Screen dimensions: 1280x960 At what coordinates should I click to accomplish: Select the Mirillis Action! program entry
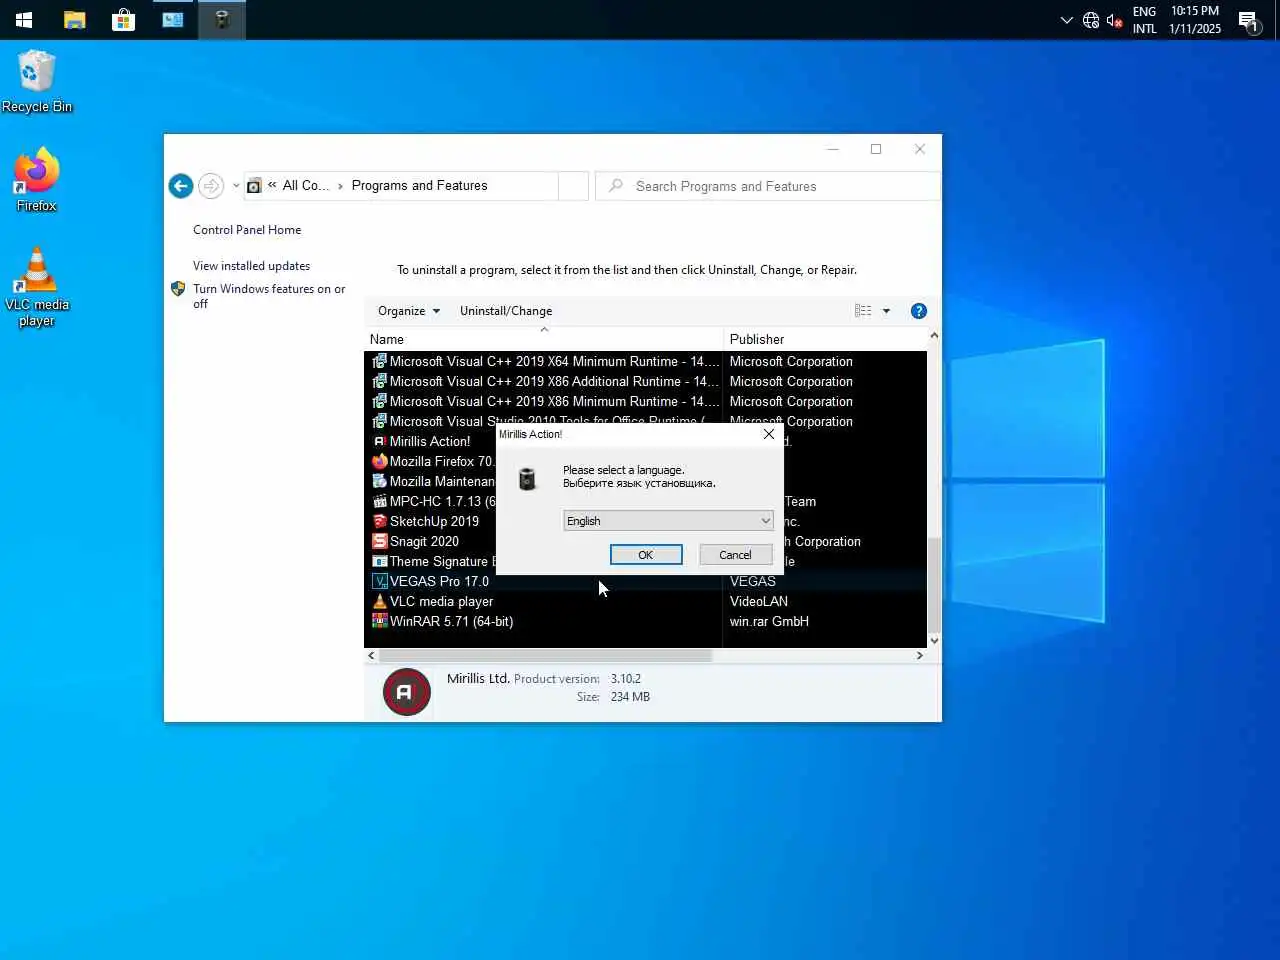click(430, 441)
